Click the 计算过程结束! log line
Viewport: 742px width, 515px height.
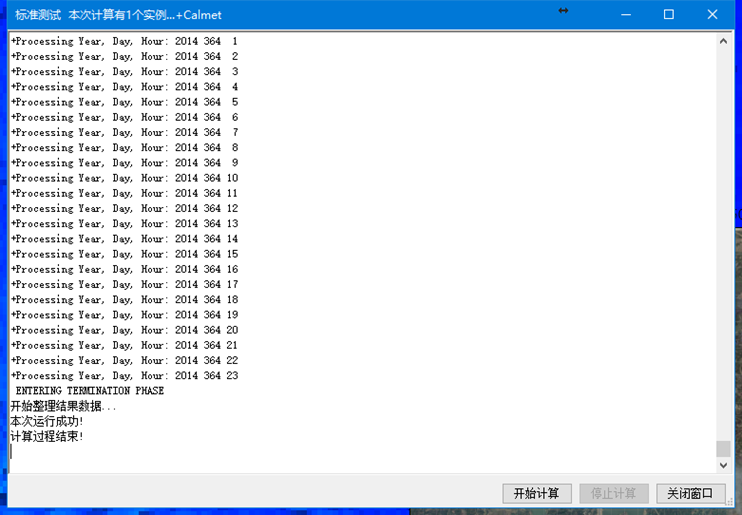tap(47, 437)
